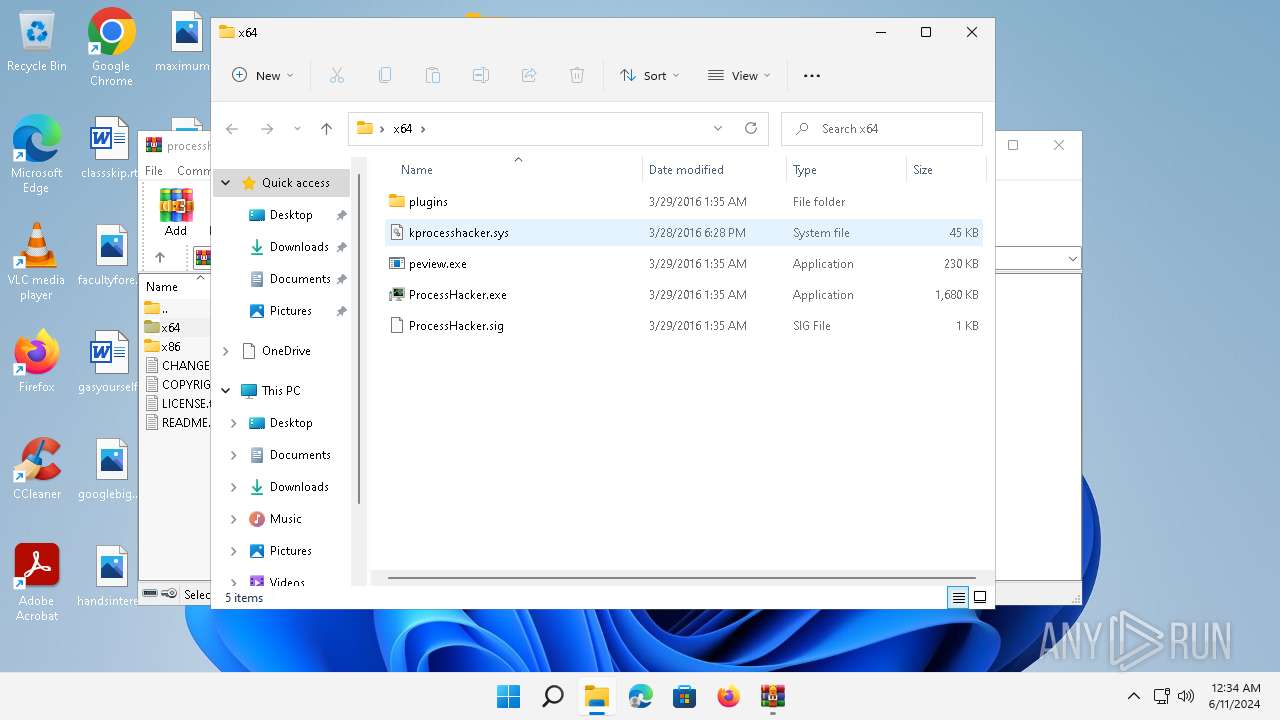Open Microsoft Store from taskbar

coord(684,696)
